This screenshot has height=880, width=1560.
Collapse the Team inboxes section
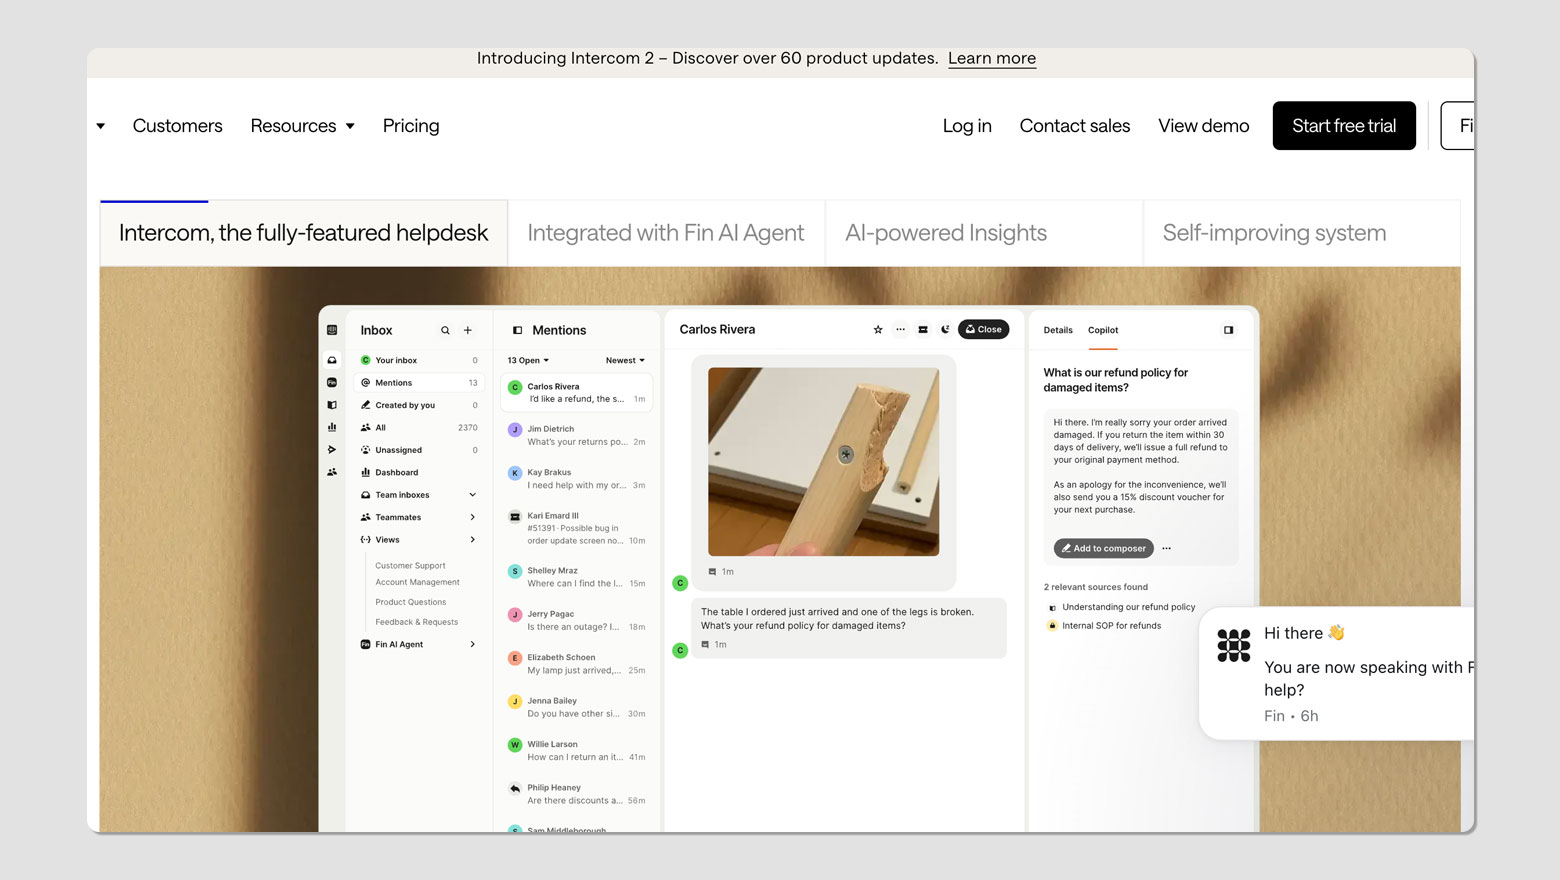click(472, 495)
